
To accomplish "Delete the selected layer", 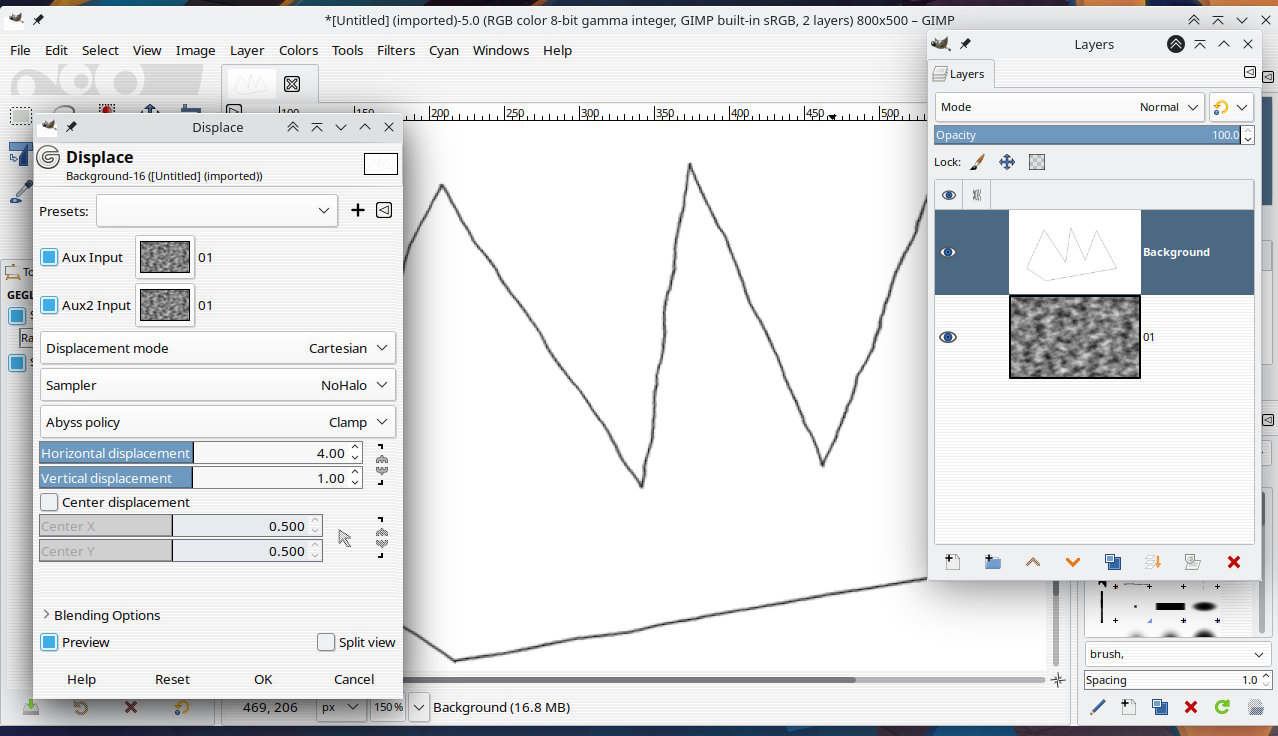I will [x=1233, y=562].
